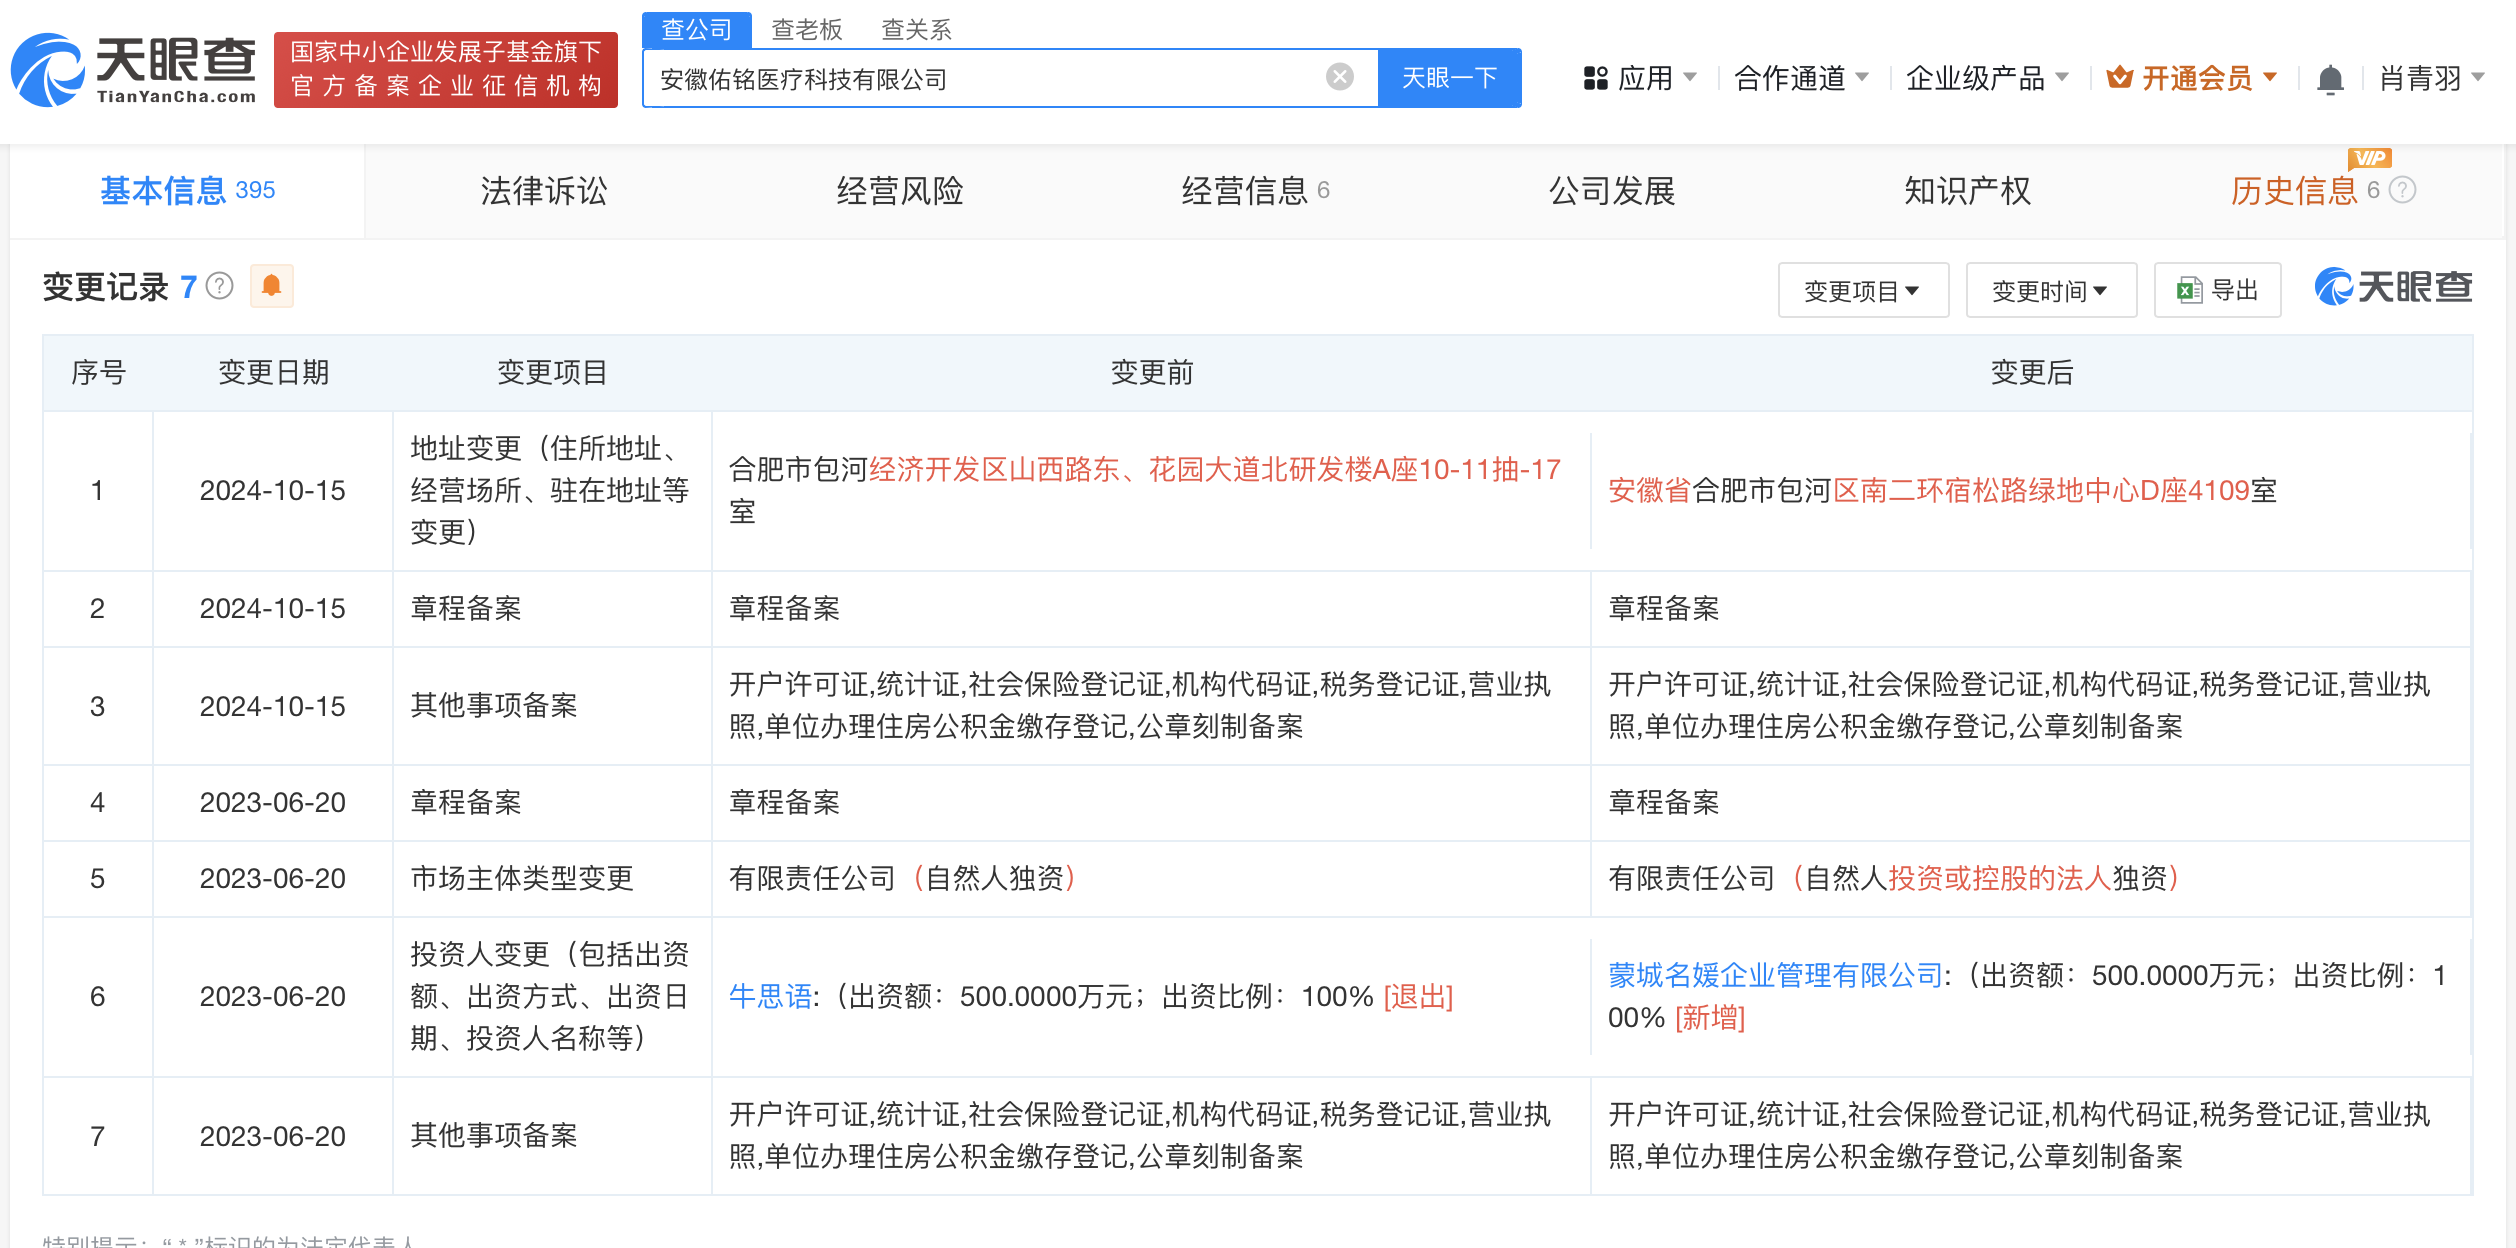2516x1248 pixels.
Task: Click the 牛思语 investor link
Action: click(770, 996)
